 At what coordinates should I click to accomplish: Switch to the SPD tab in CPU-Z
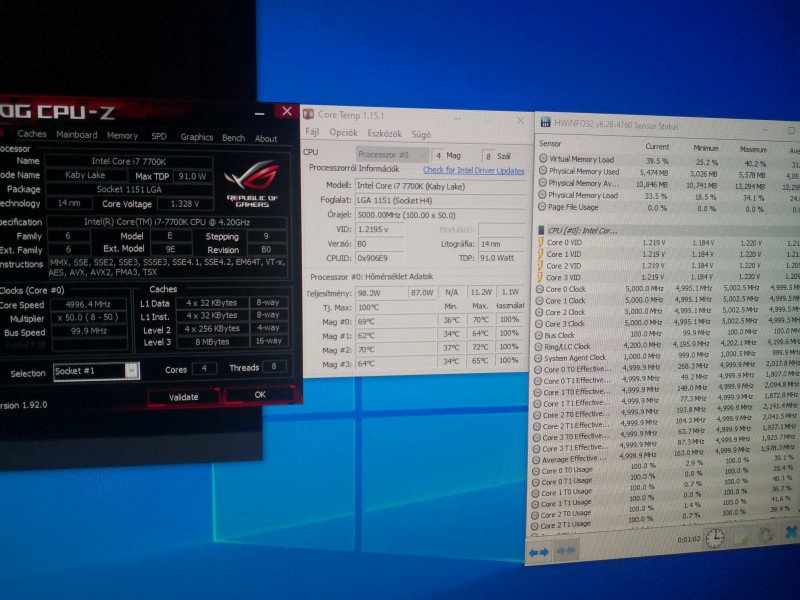(159, 136)
